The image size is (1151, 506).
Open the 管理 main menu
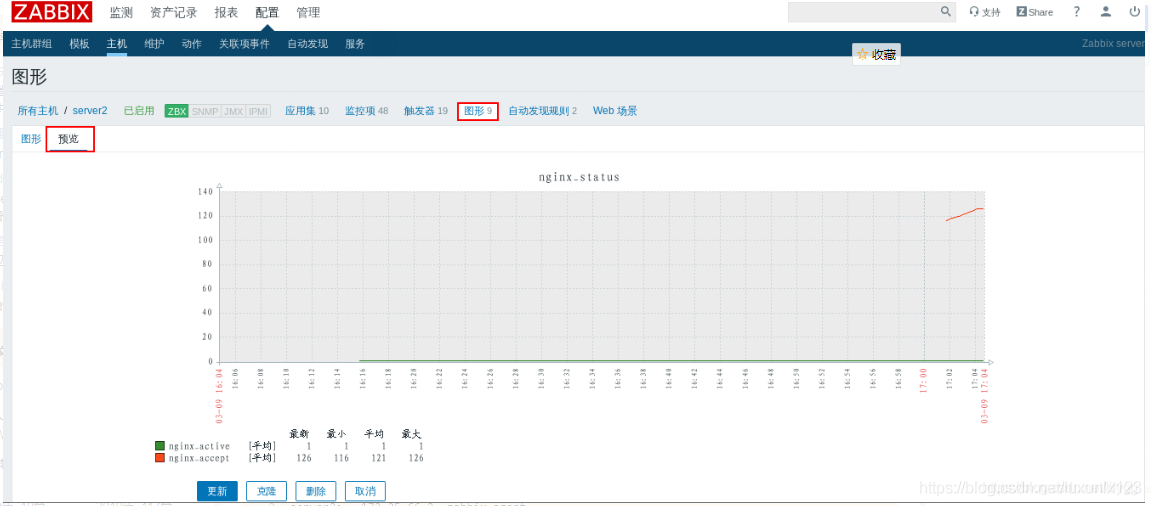pyautogui.click(x=308, y=12)
